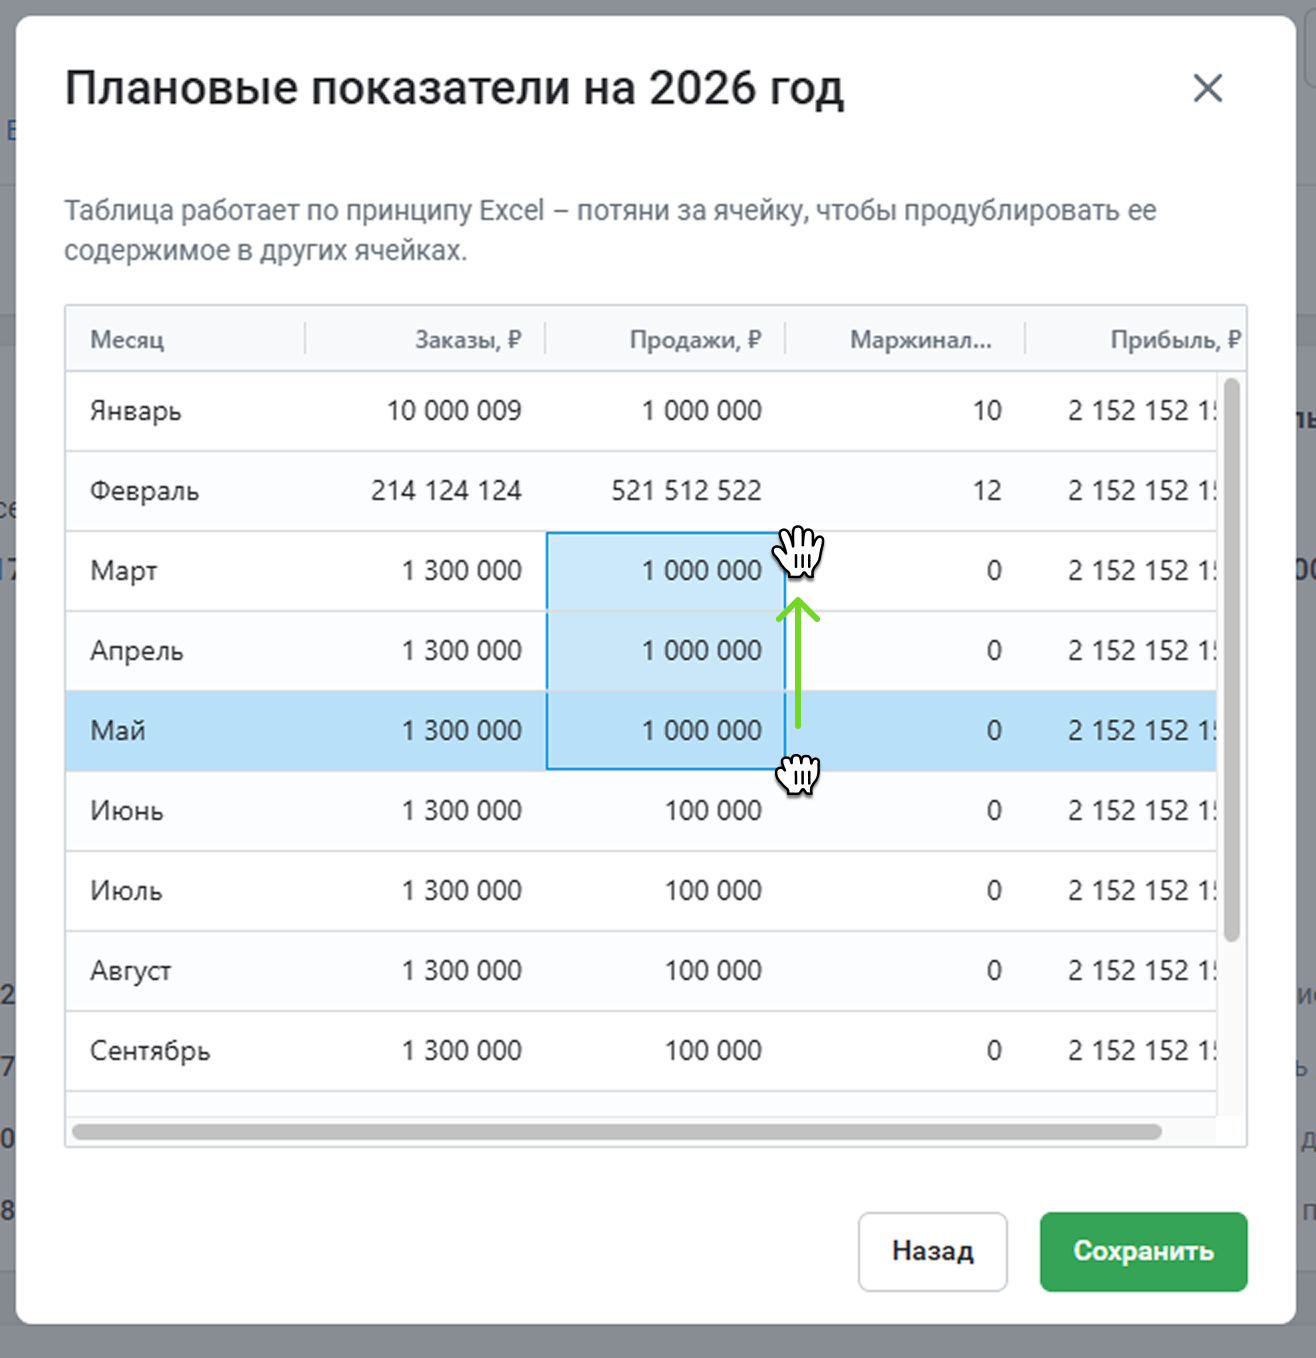Select February margin cell with value 12

(x=986, y=491)
